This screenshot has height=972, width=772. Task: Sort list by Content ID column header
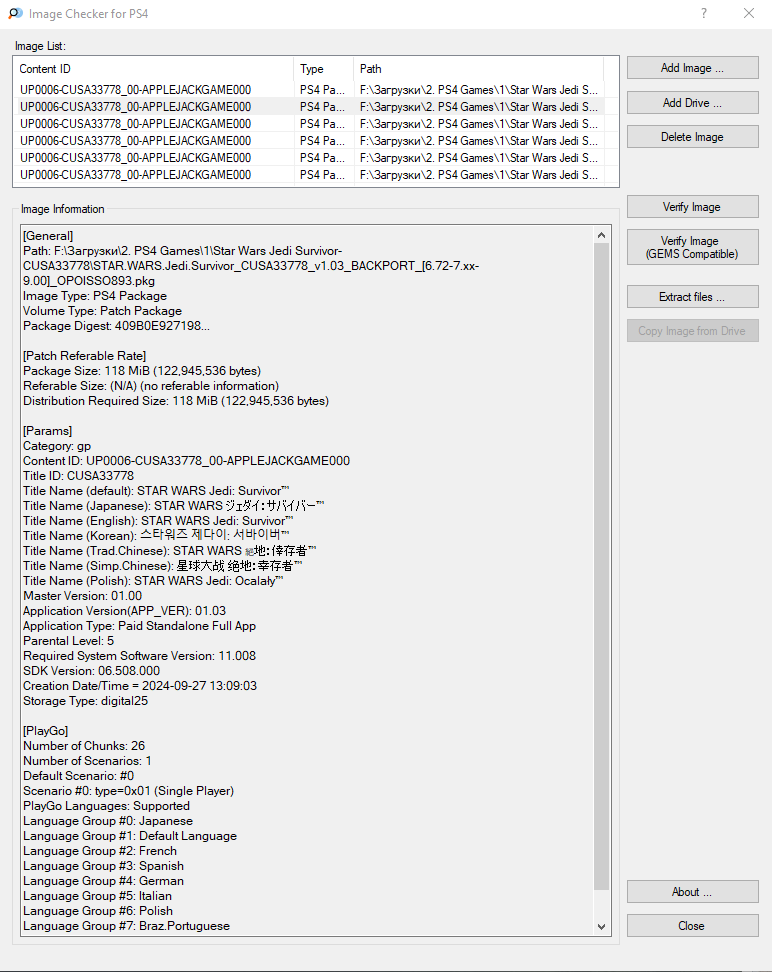153,69
